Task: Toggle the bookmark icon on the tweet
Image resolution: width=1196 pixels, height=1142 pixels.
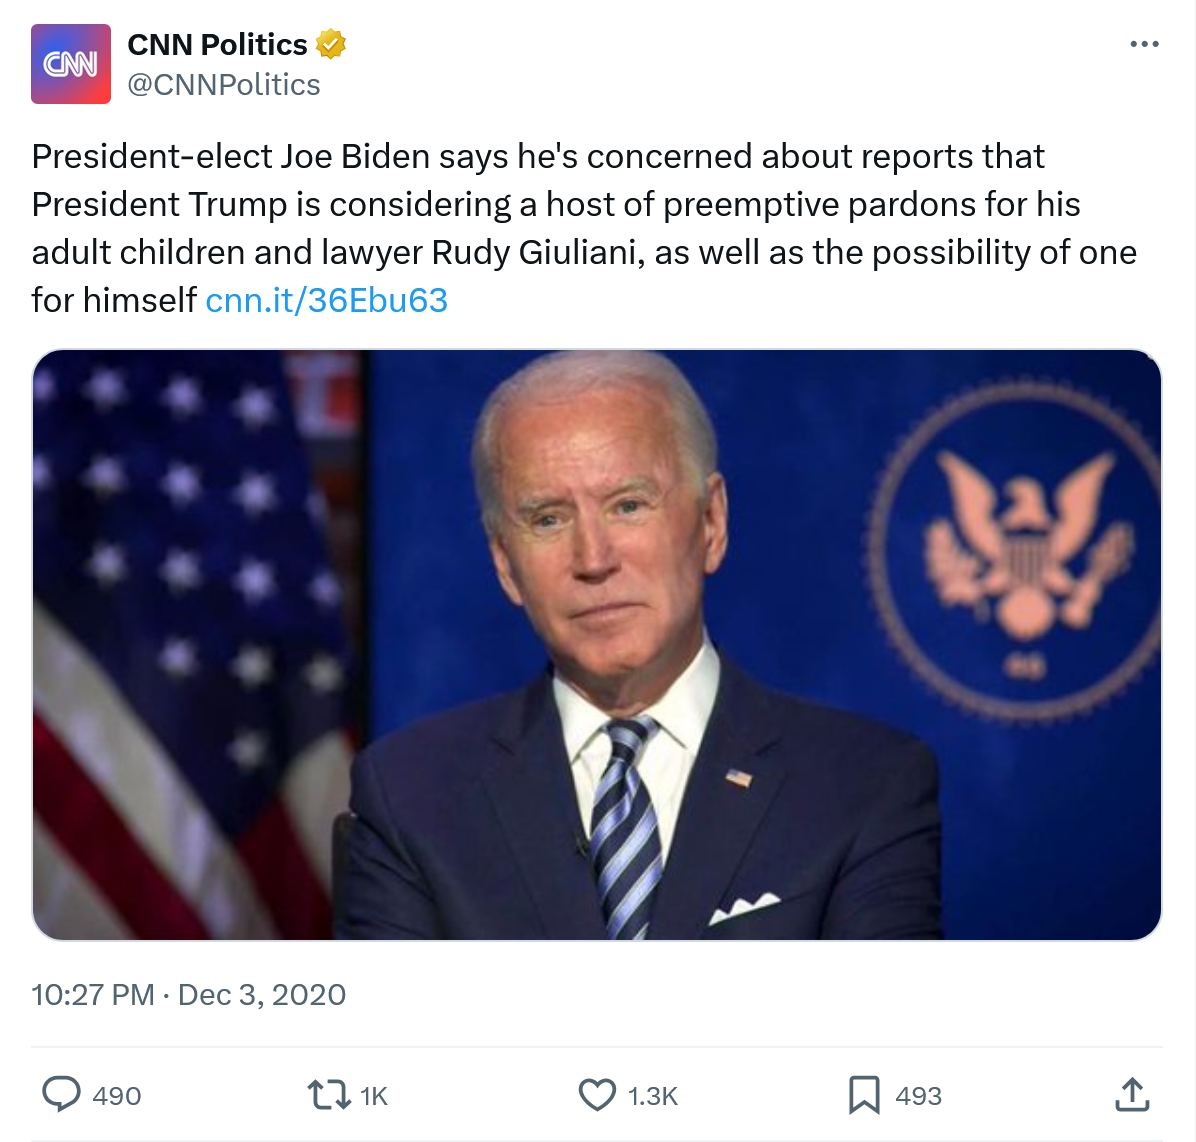Action: 864,1095
